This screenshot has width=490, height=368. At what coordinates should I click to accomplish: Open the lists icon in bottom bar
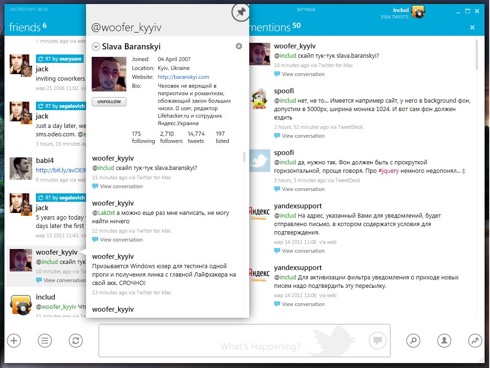click(x=45, y=341)
